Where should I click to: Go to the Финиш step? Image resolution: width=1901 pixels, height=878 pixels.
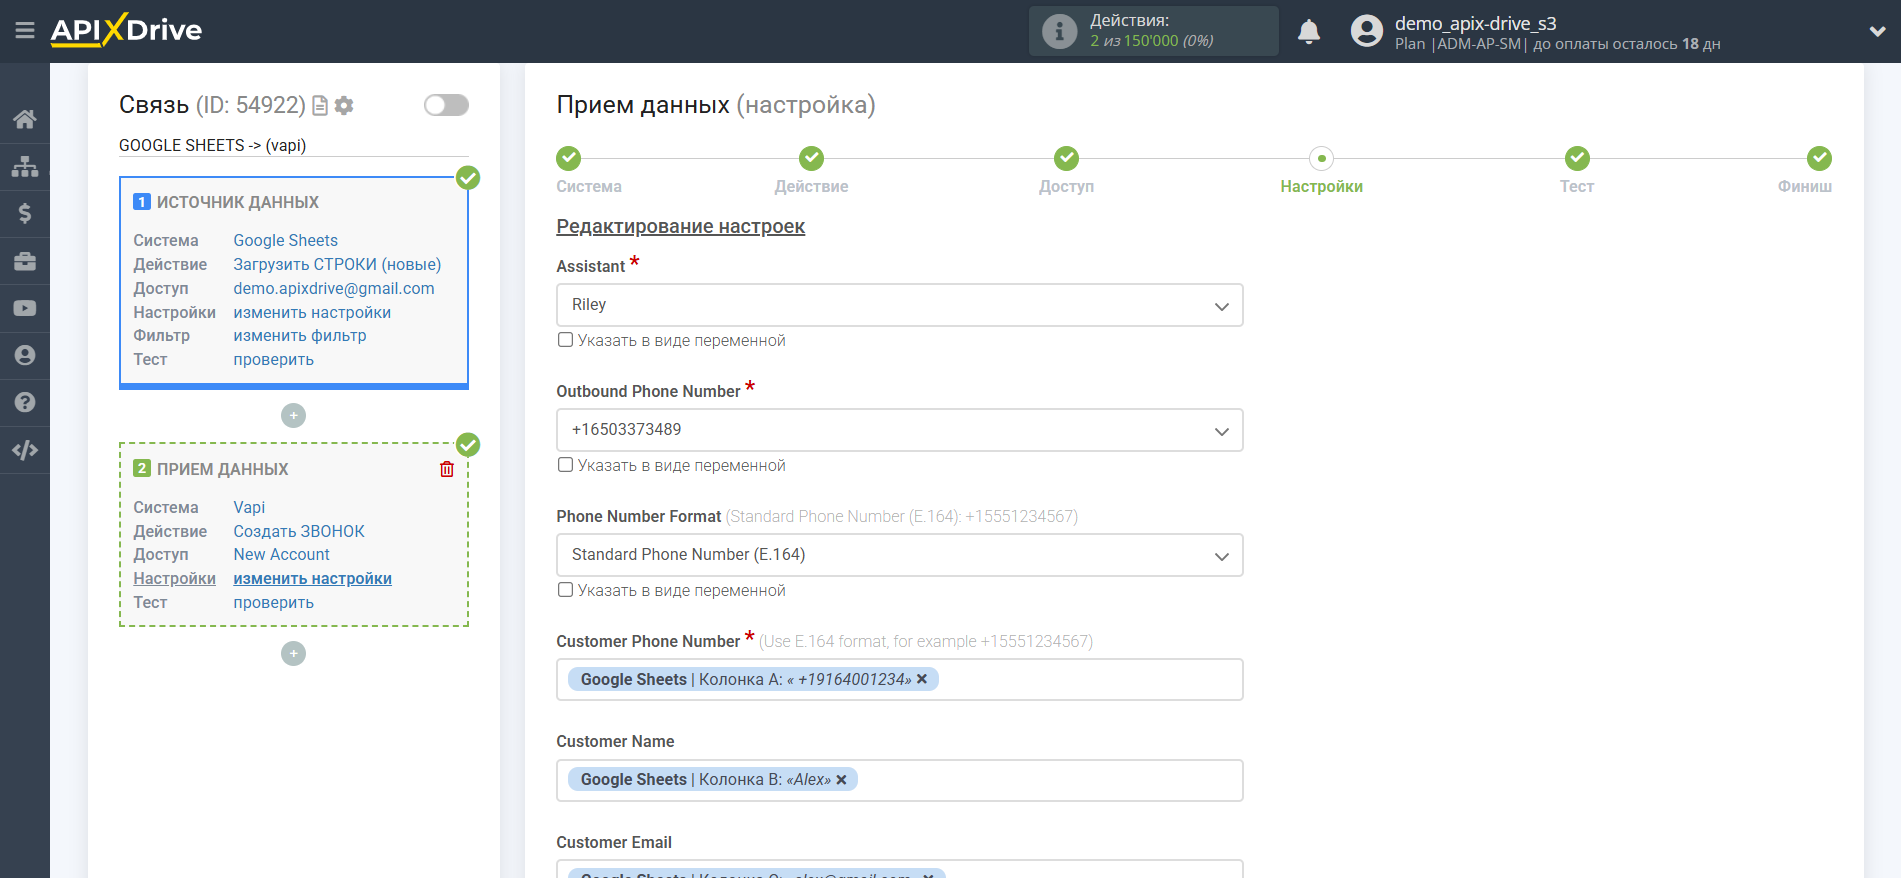(x=1819, y=158)
